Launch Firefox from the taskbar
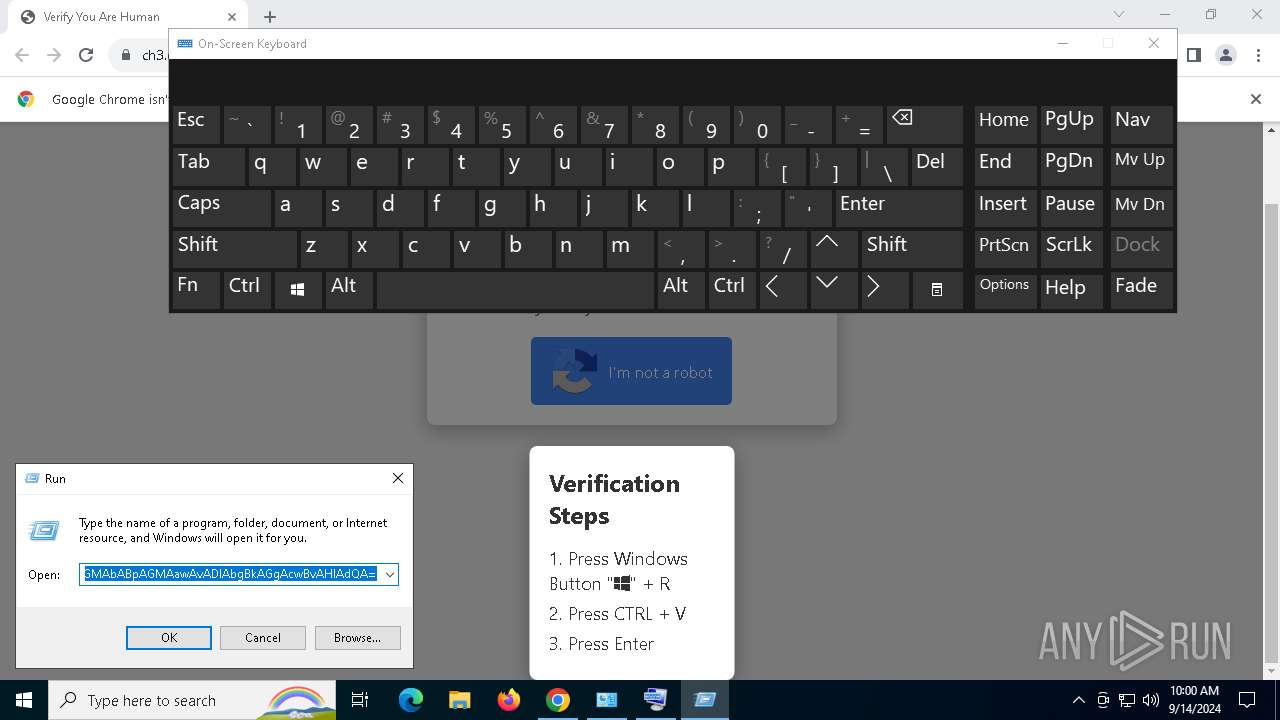The height and width of the screenshot is (720, 1280). click(509, 700)
